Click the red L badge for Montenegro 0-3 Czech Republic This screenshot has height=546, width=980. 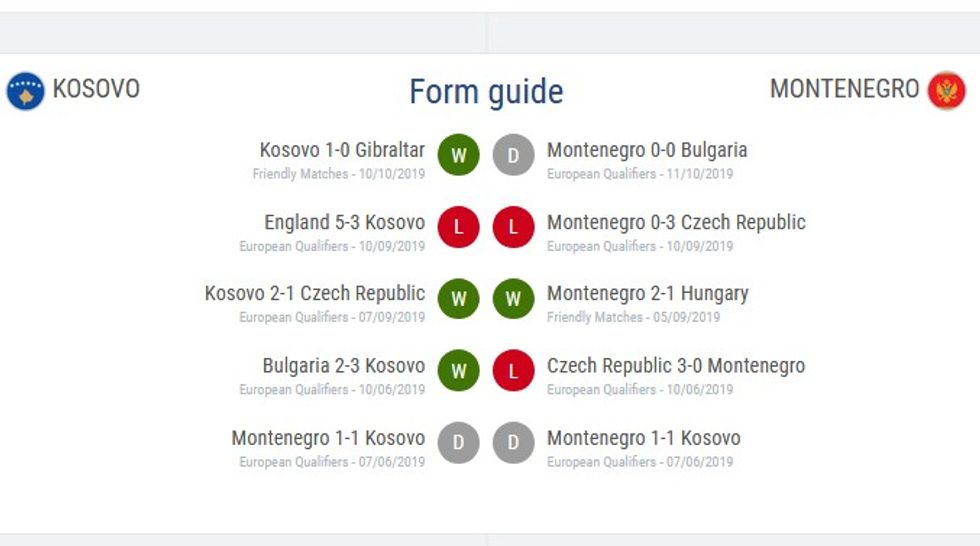(514, 227)
